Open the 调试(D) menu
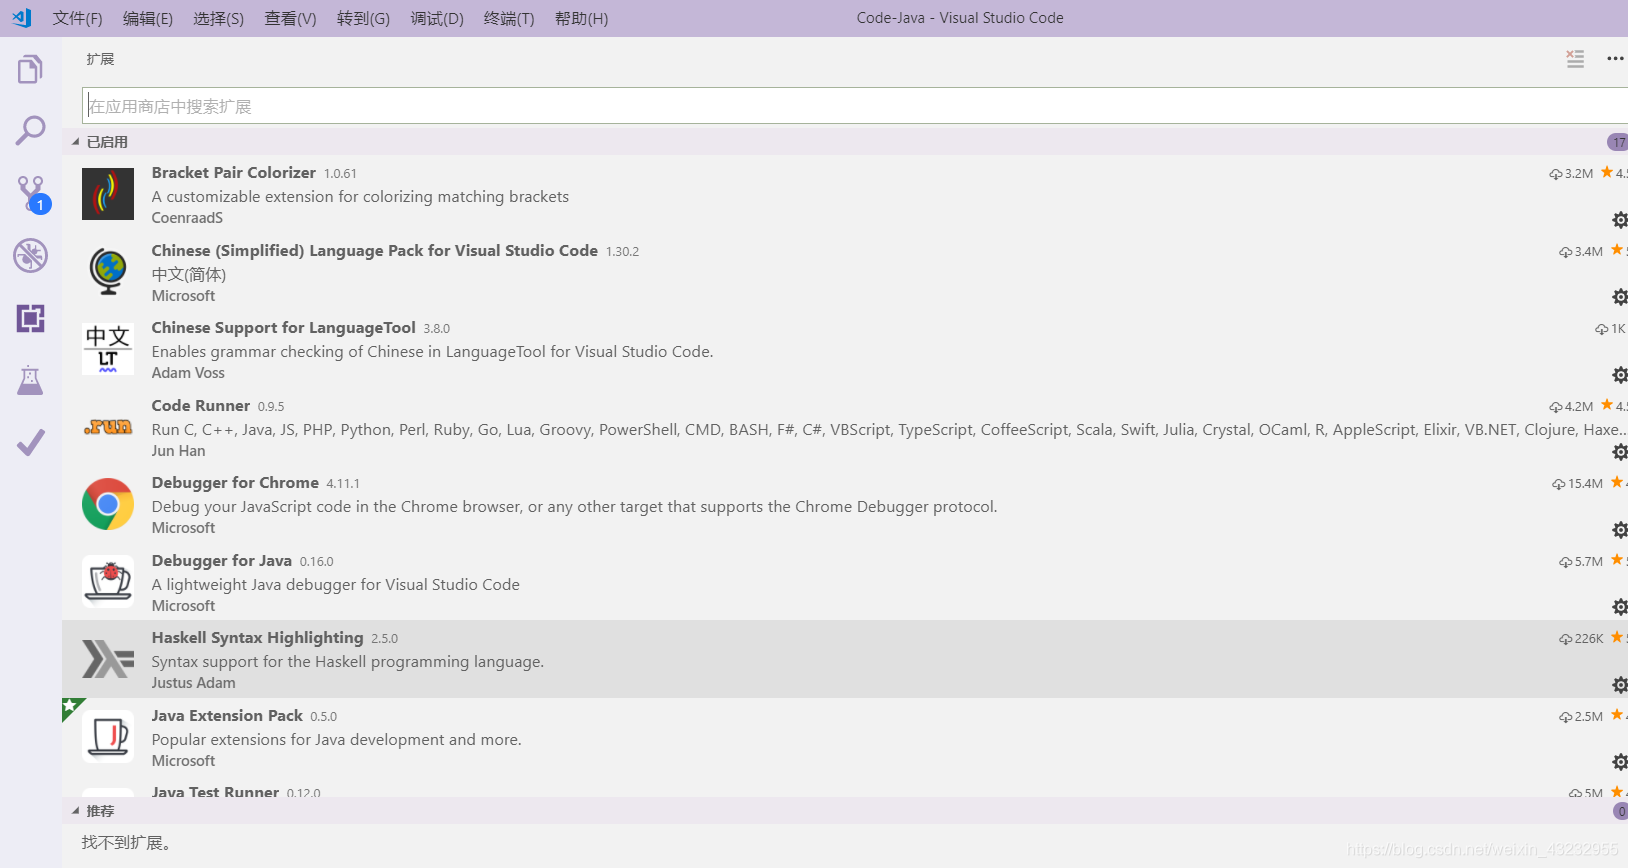 [437, 18]
